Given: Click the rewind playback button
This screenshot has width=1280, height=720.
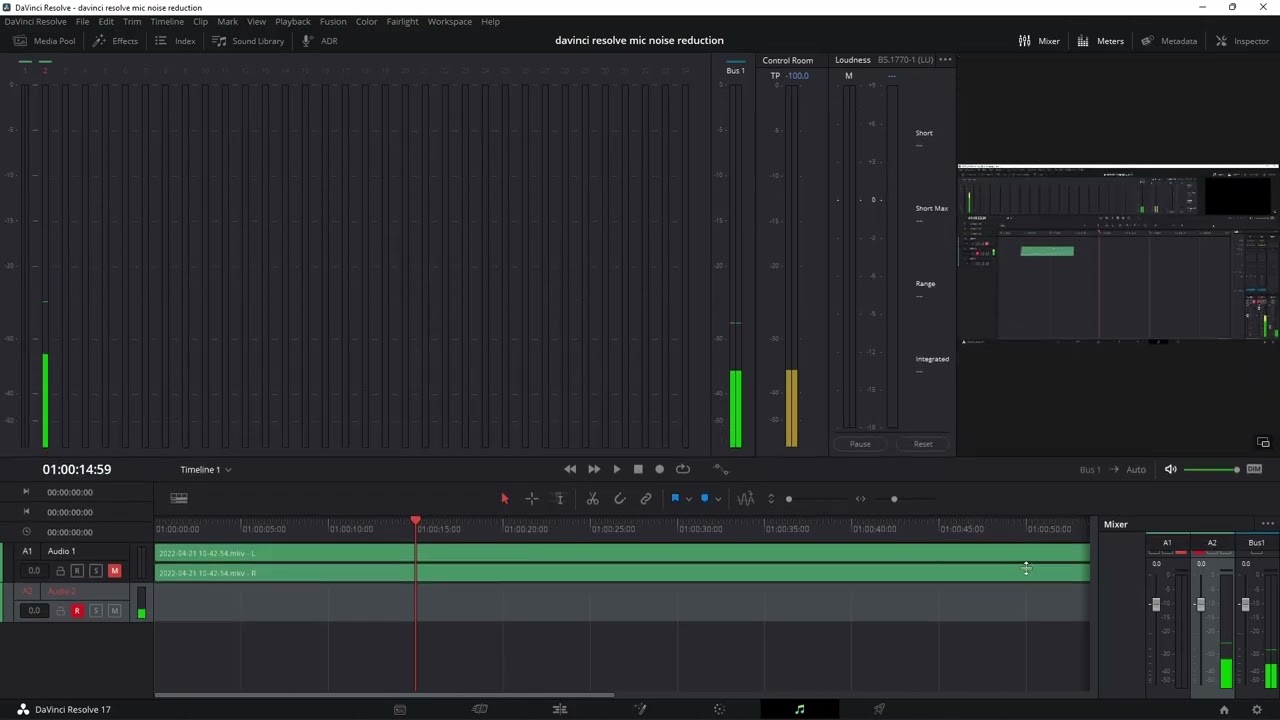Looking at the screenshot, I should (x=570, y=469).
